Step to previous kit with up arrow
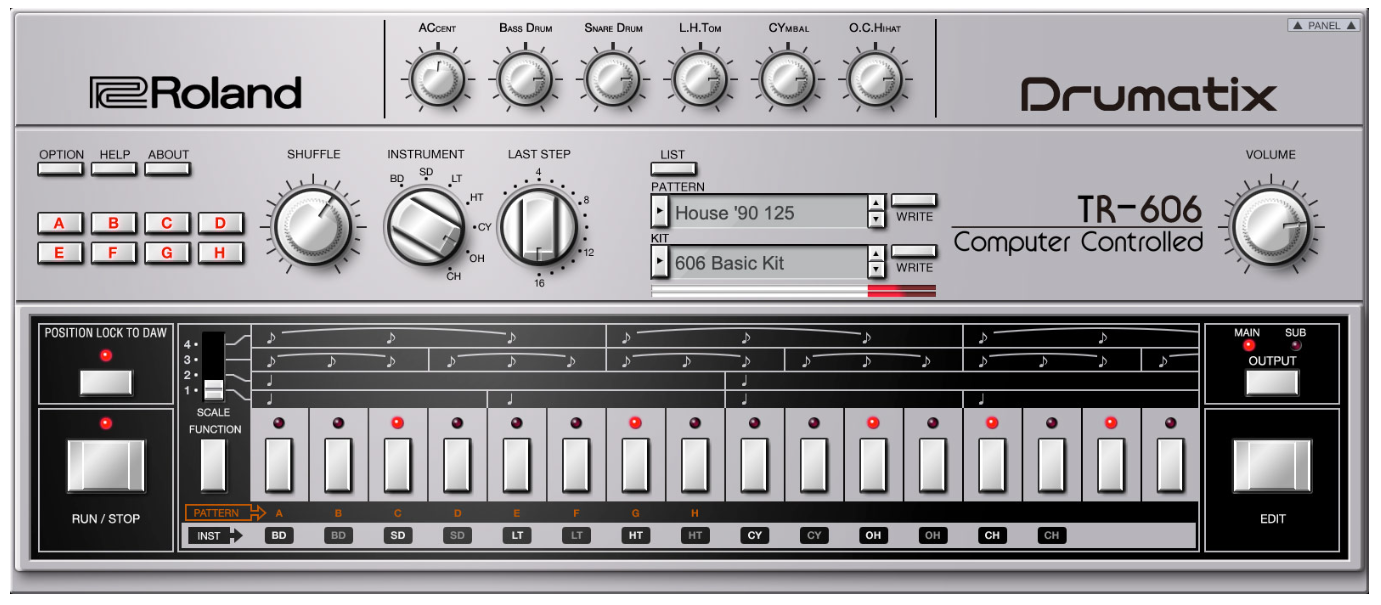 pos(876,254)
